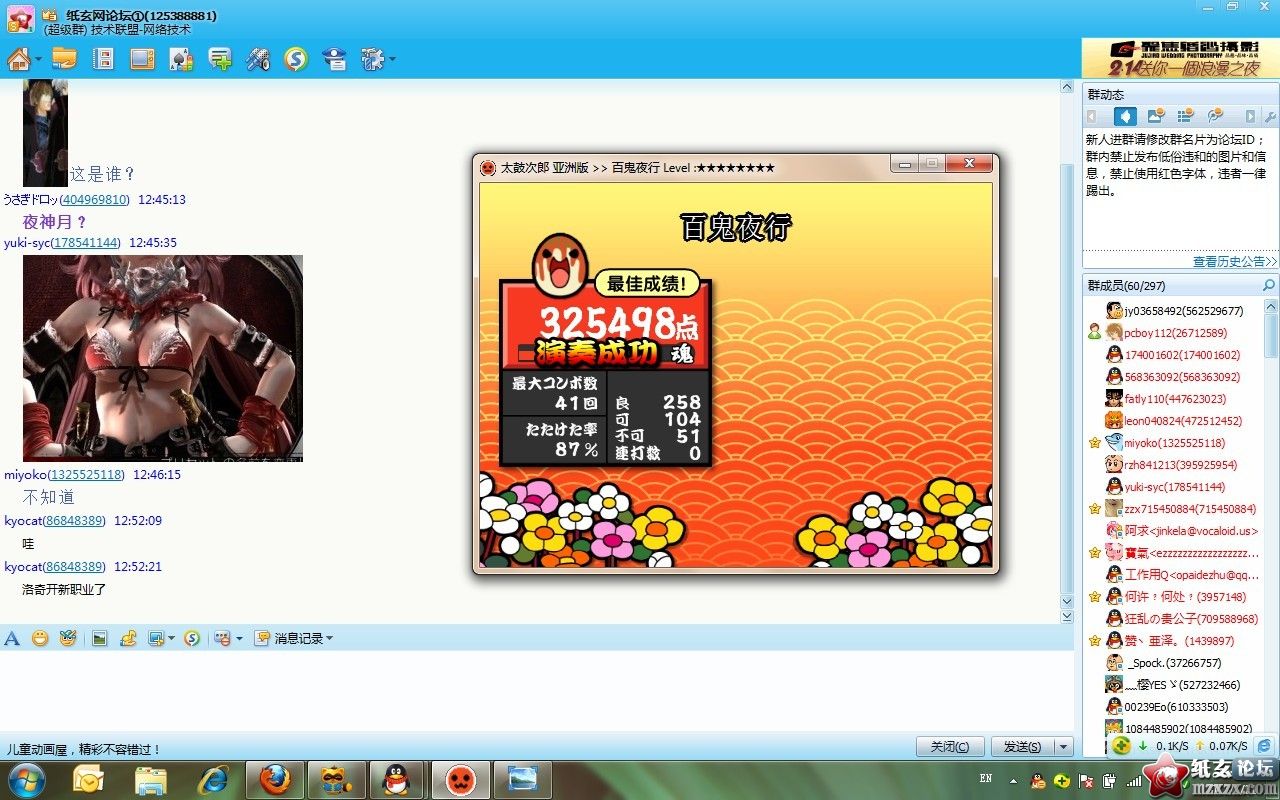This screenshot has height=800, width=1280.
Task: Open the group shared files folder icon
Action: pos(64,58)
